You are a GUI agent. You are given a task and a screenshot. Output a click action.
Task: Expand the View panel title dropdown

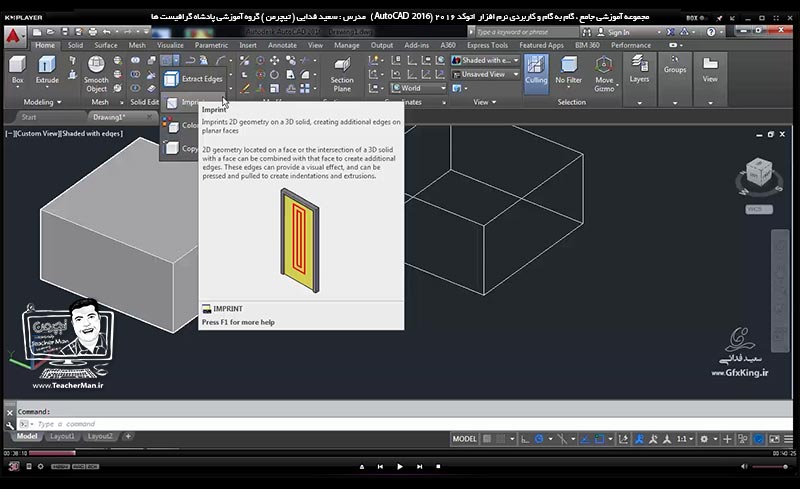point(485,102)
